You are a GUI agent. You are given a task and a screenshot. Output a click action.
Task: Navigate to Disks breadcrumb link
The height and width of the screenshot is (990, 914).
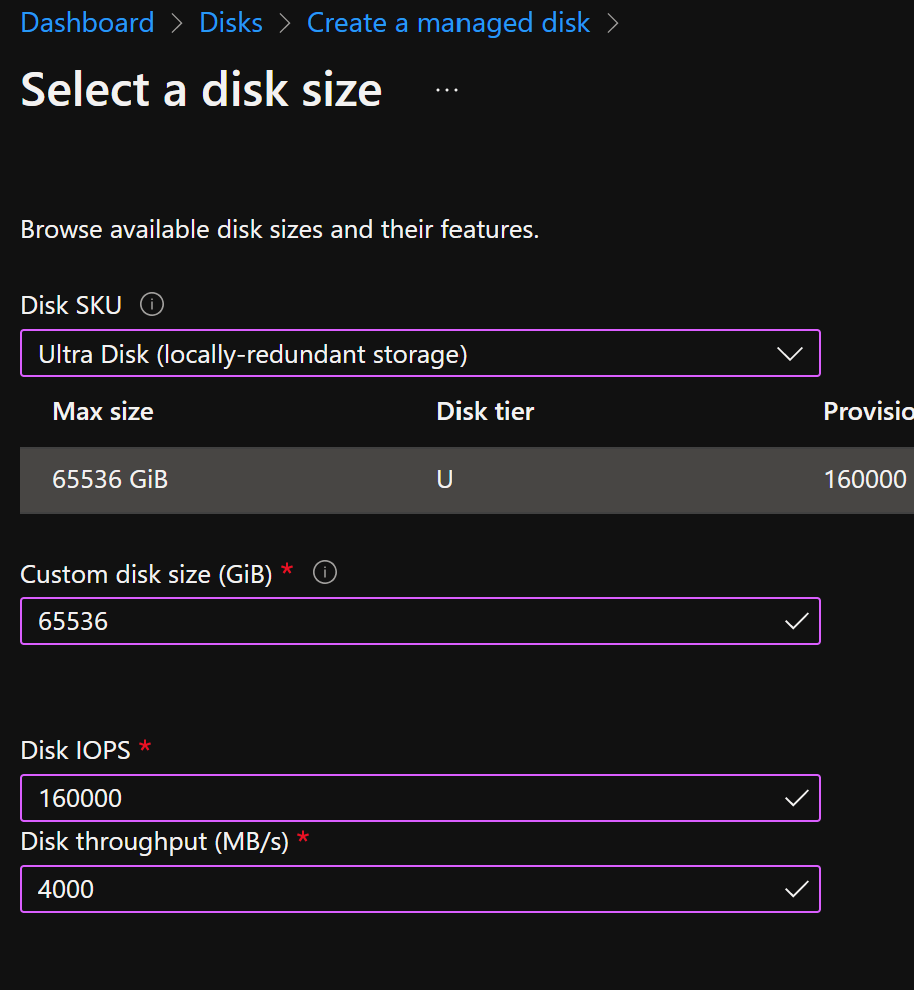click(230, 22)
